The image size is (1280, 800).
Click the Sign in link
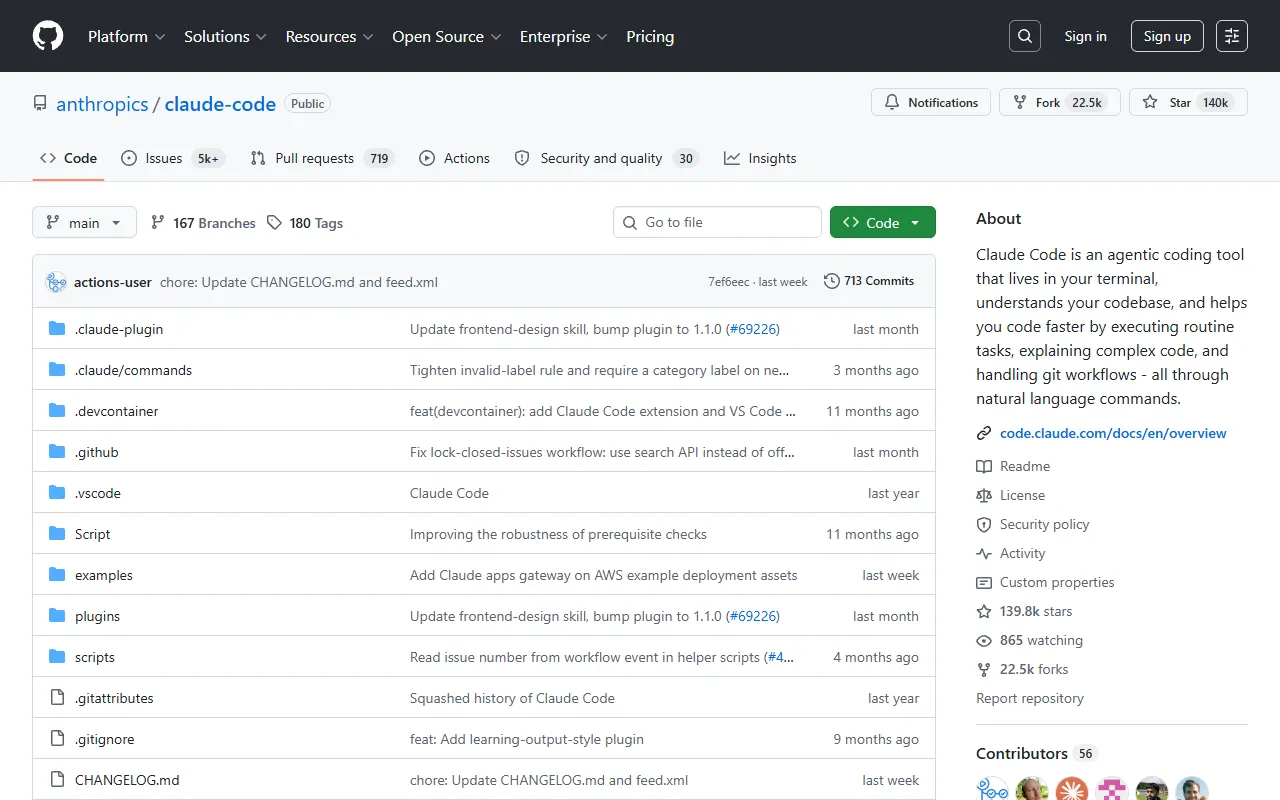(1085, 36)
